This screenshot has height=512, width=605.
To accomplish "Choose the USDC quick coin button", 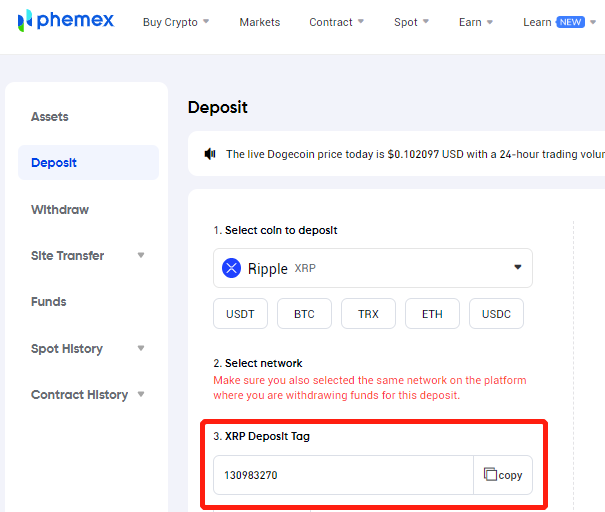I will tap(496, 314).
